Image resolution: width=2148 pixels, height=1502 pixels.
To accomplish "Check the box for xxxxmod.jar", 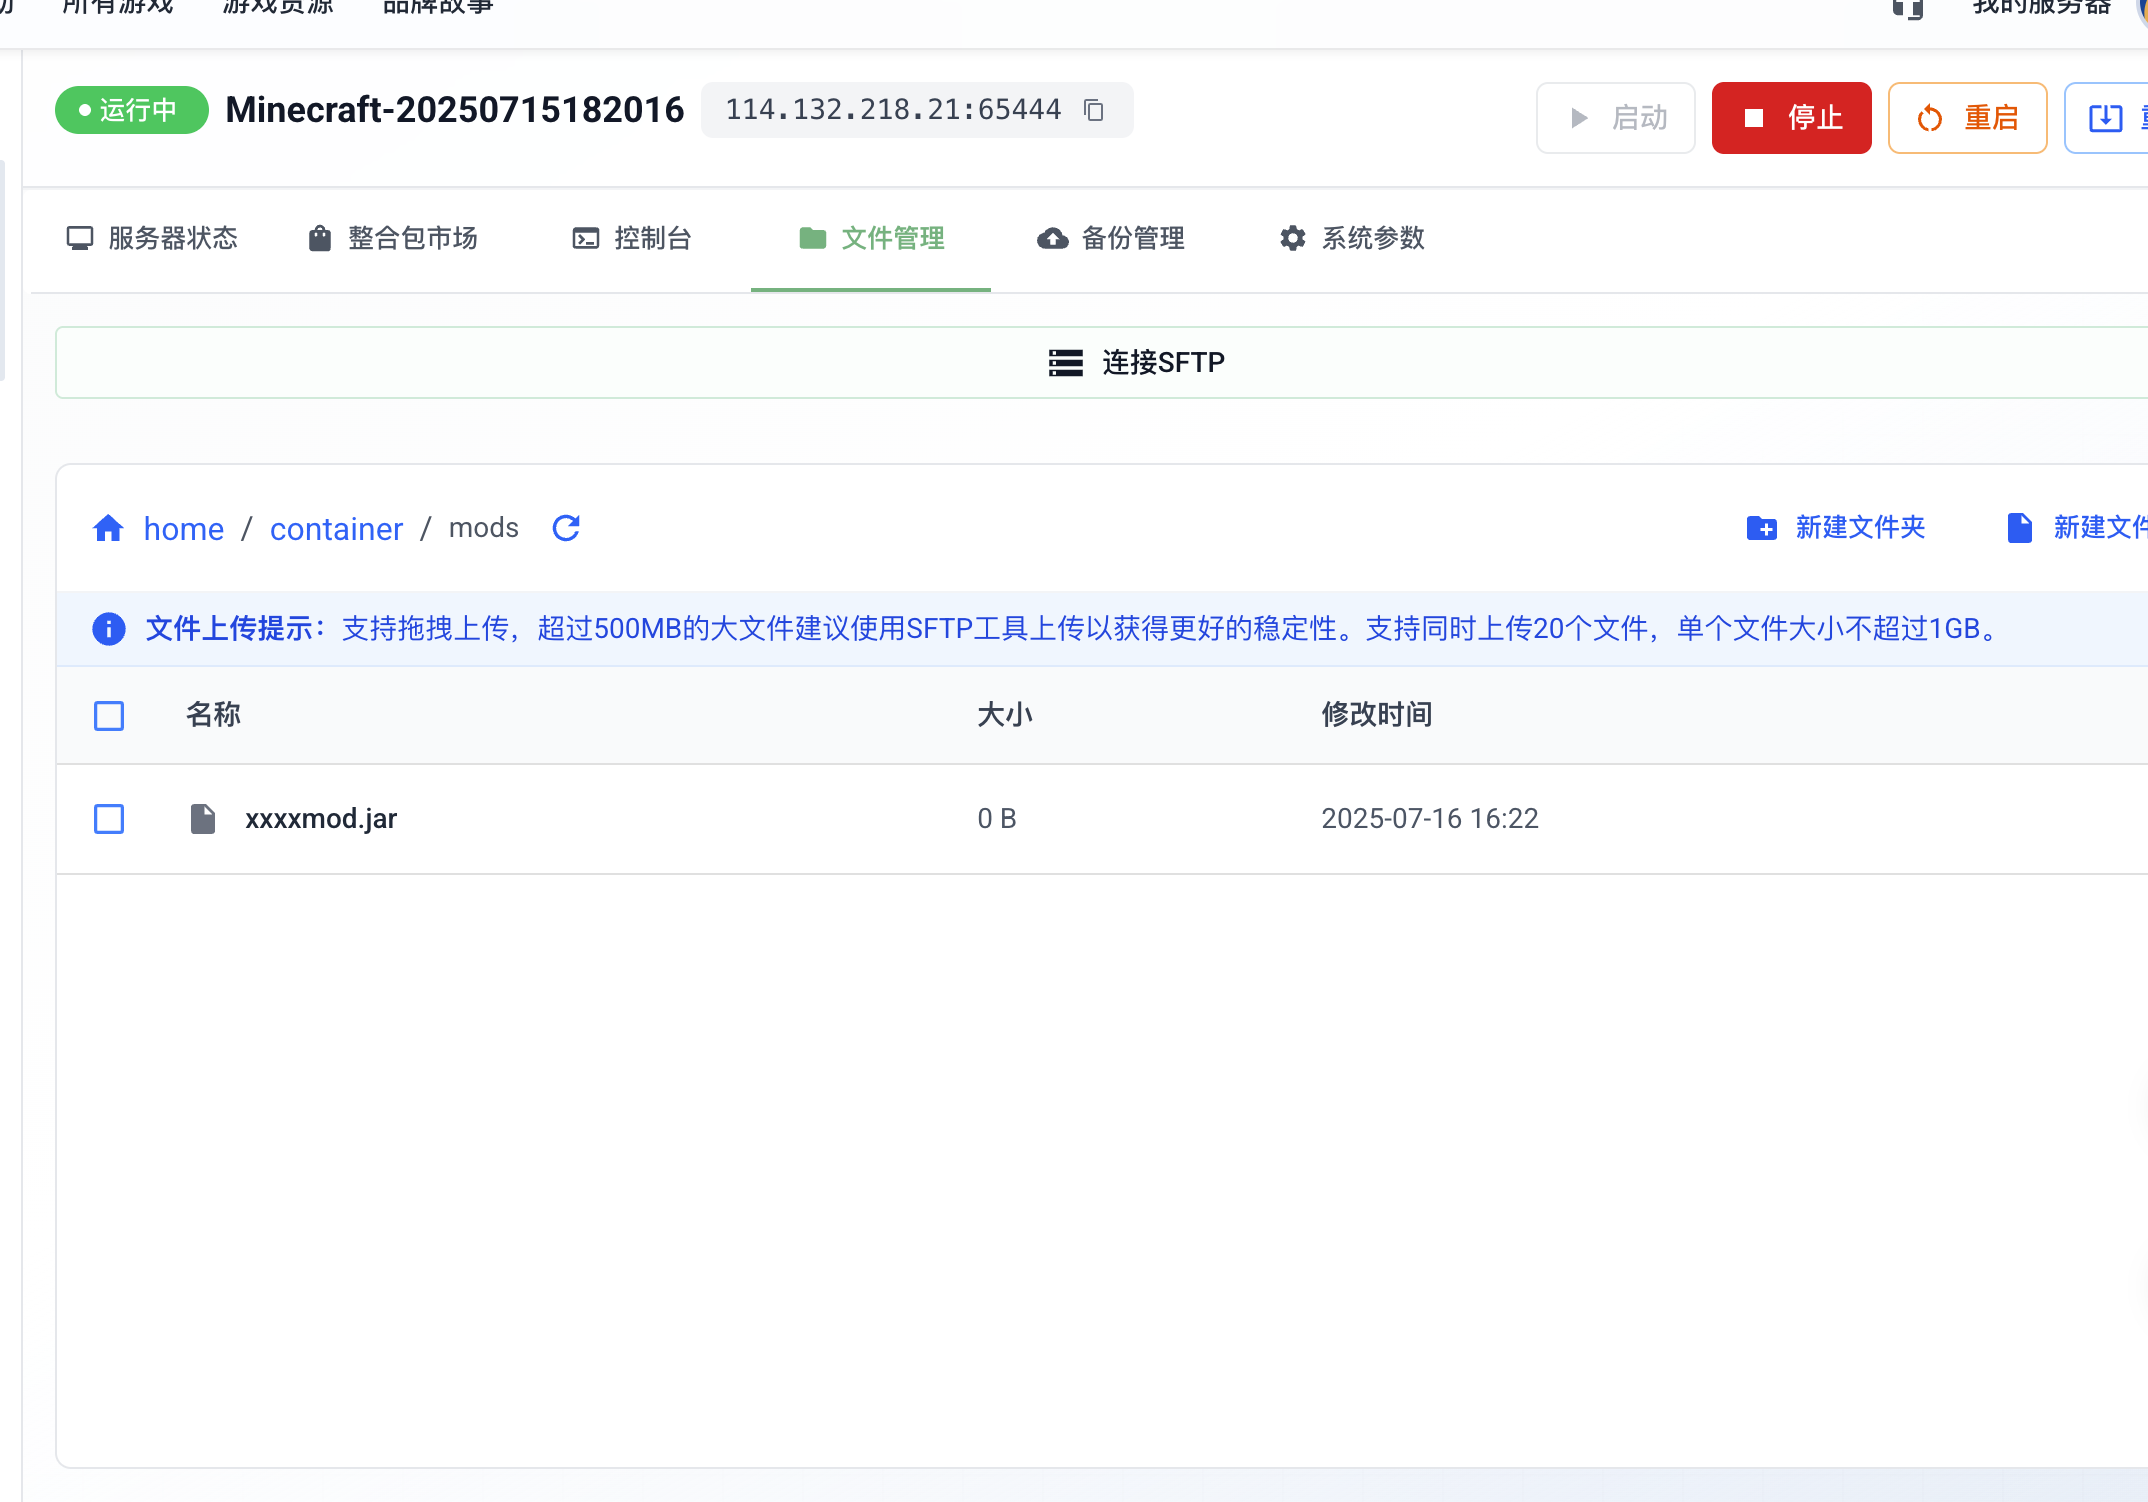I will point(109,819).
